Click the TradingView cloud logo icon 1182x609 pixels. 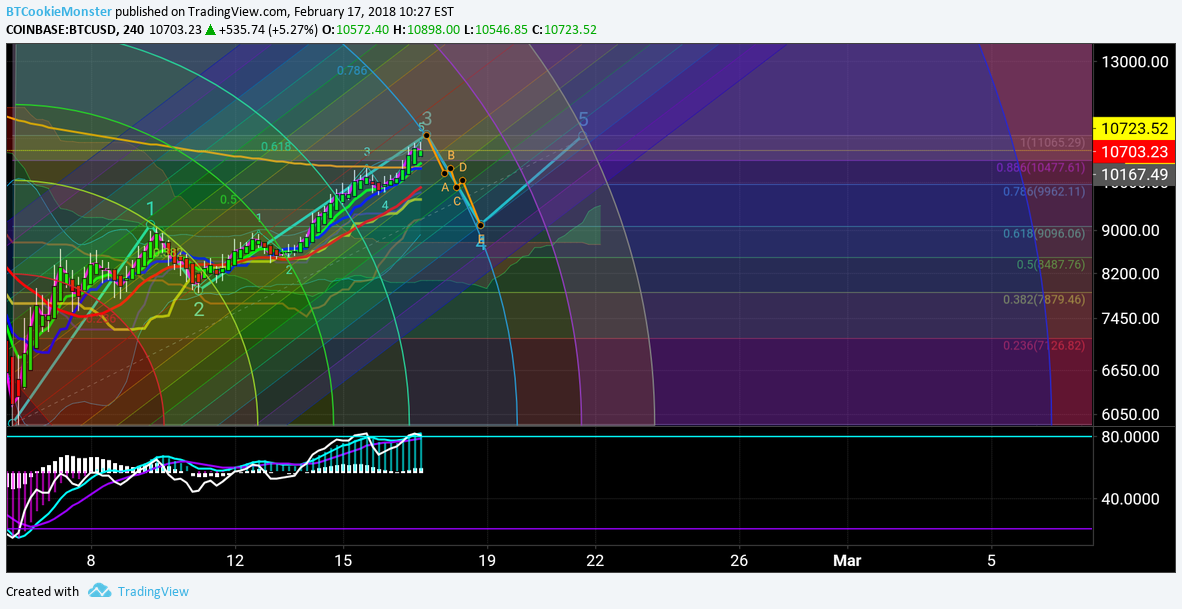pyautogui.click(x=100, y=591)
